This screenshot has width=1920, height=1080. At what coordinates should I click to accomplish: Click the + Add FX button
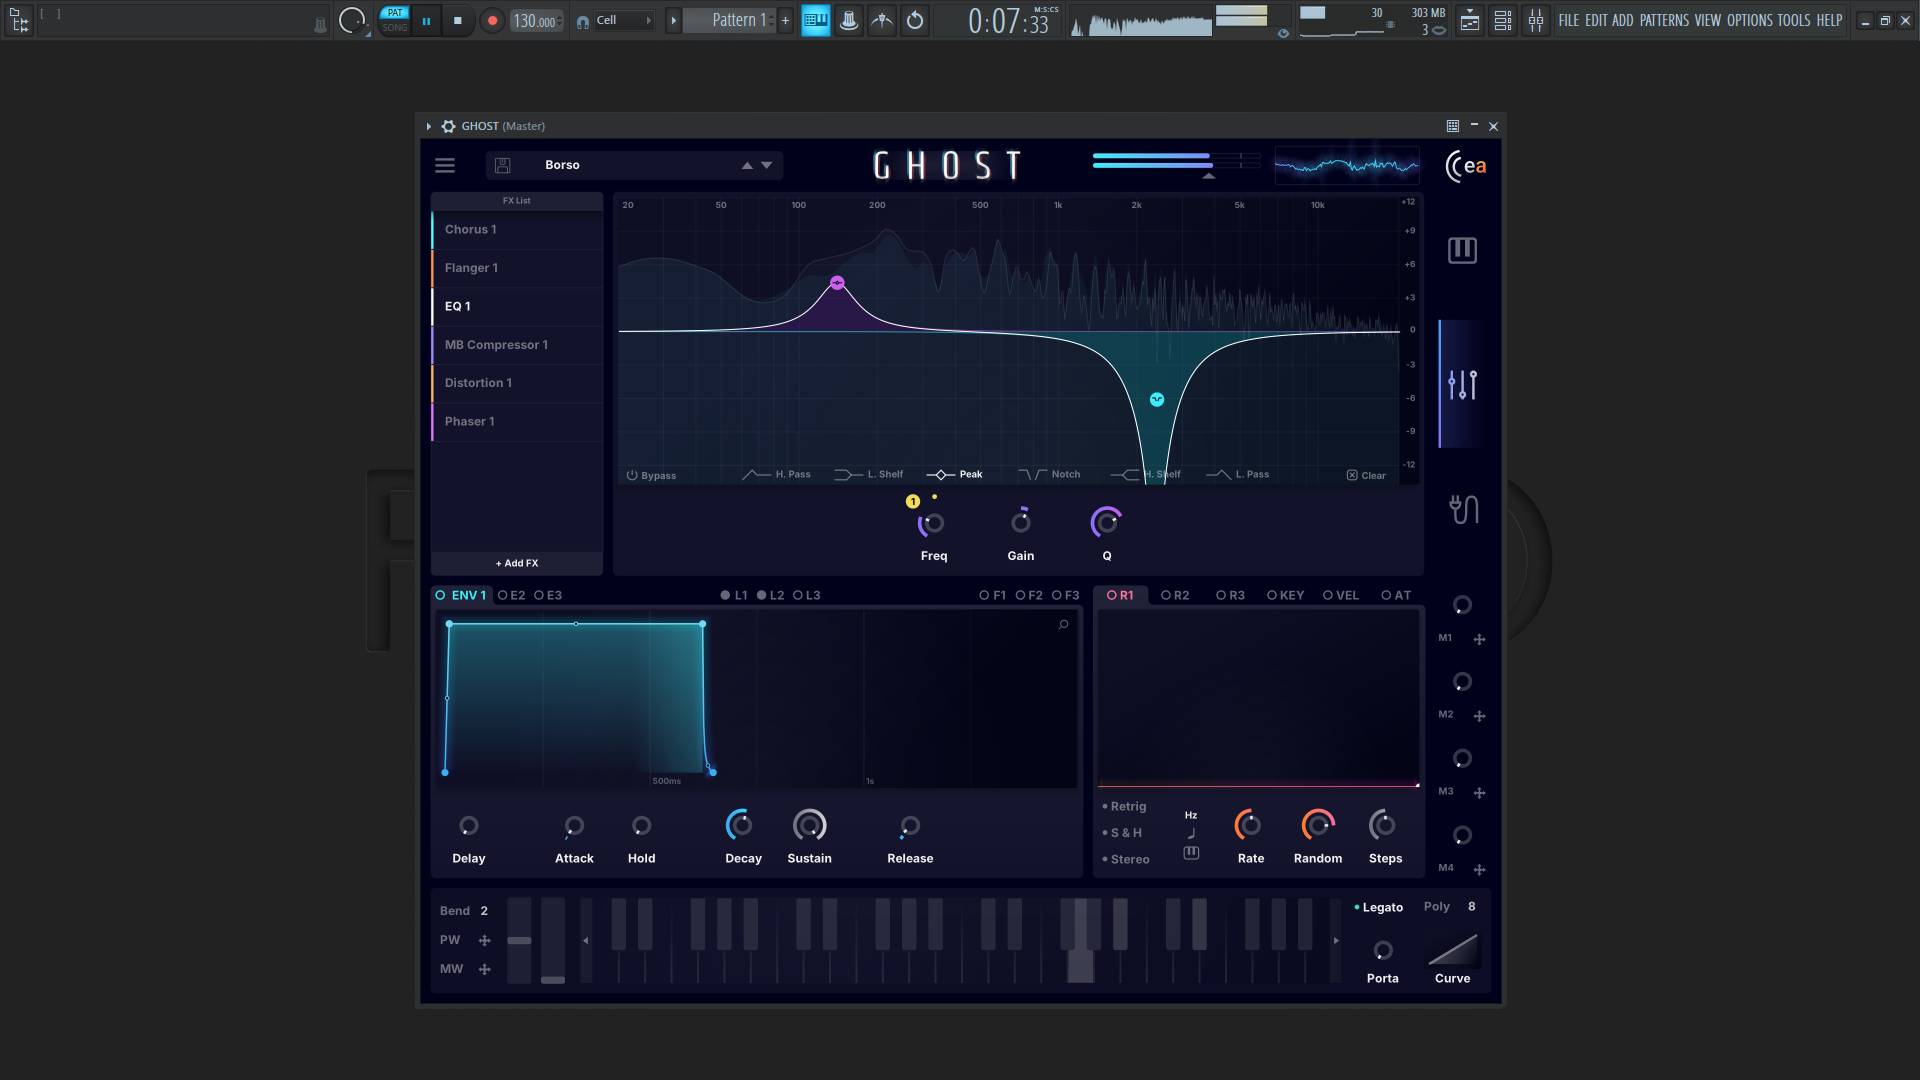click(x=516, y=564)
